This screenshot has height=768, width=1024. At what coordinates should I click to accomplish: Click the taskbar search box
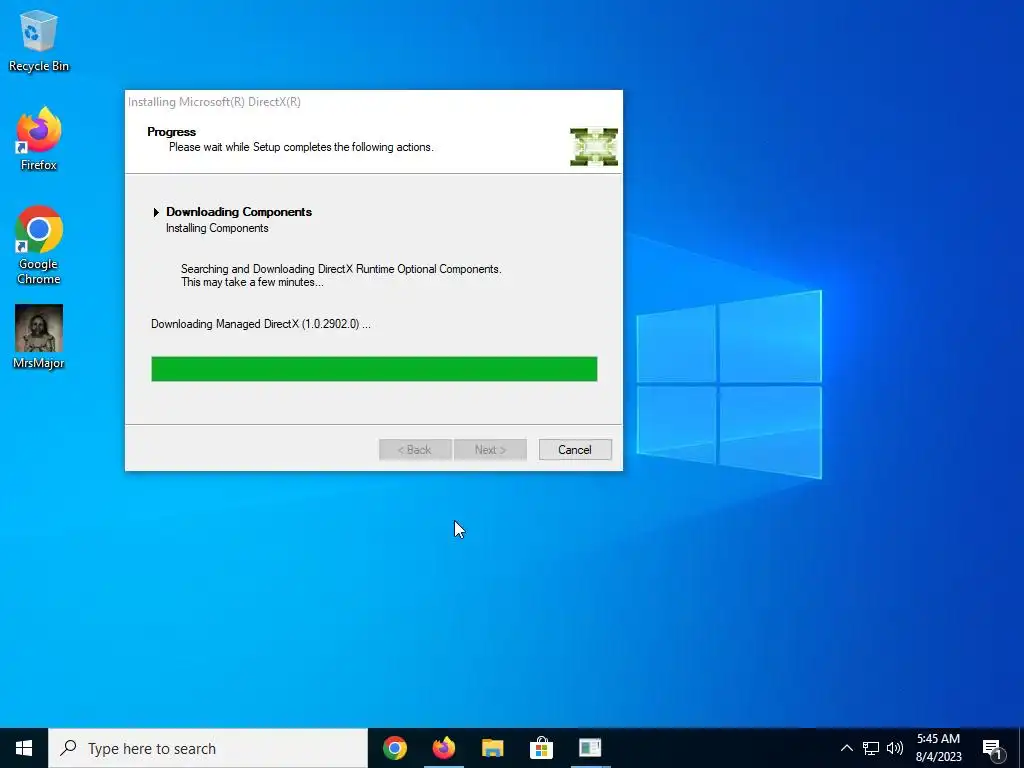(x=208, y=748)
